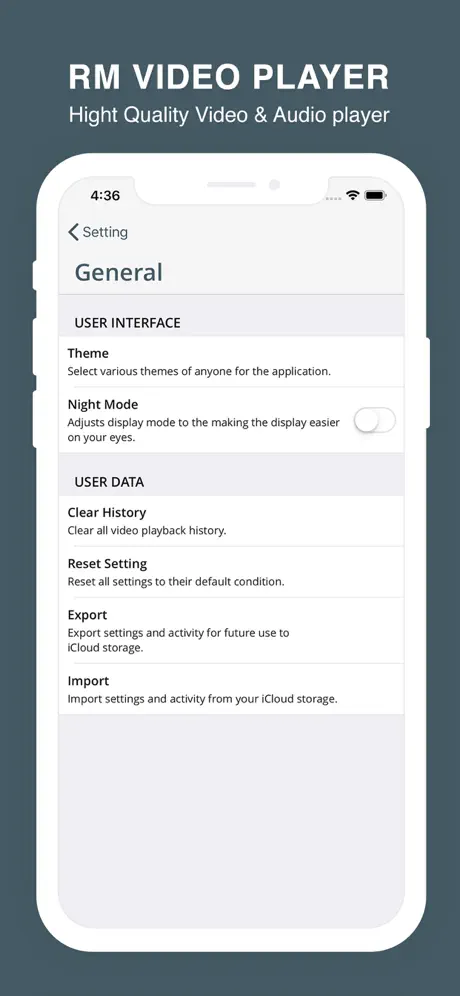This screenshot has height=996, width=460.
Task: Tap the Wi-Fi status bar icon
Action: tap(353, 195)
